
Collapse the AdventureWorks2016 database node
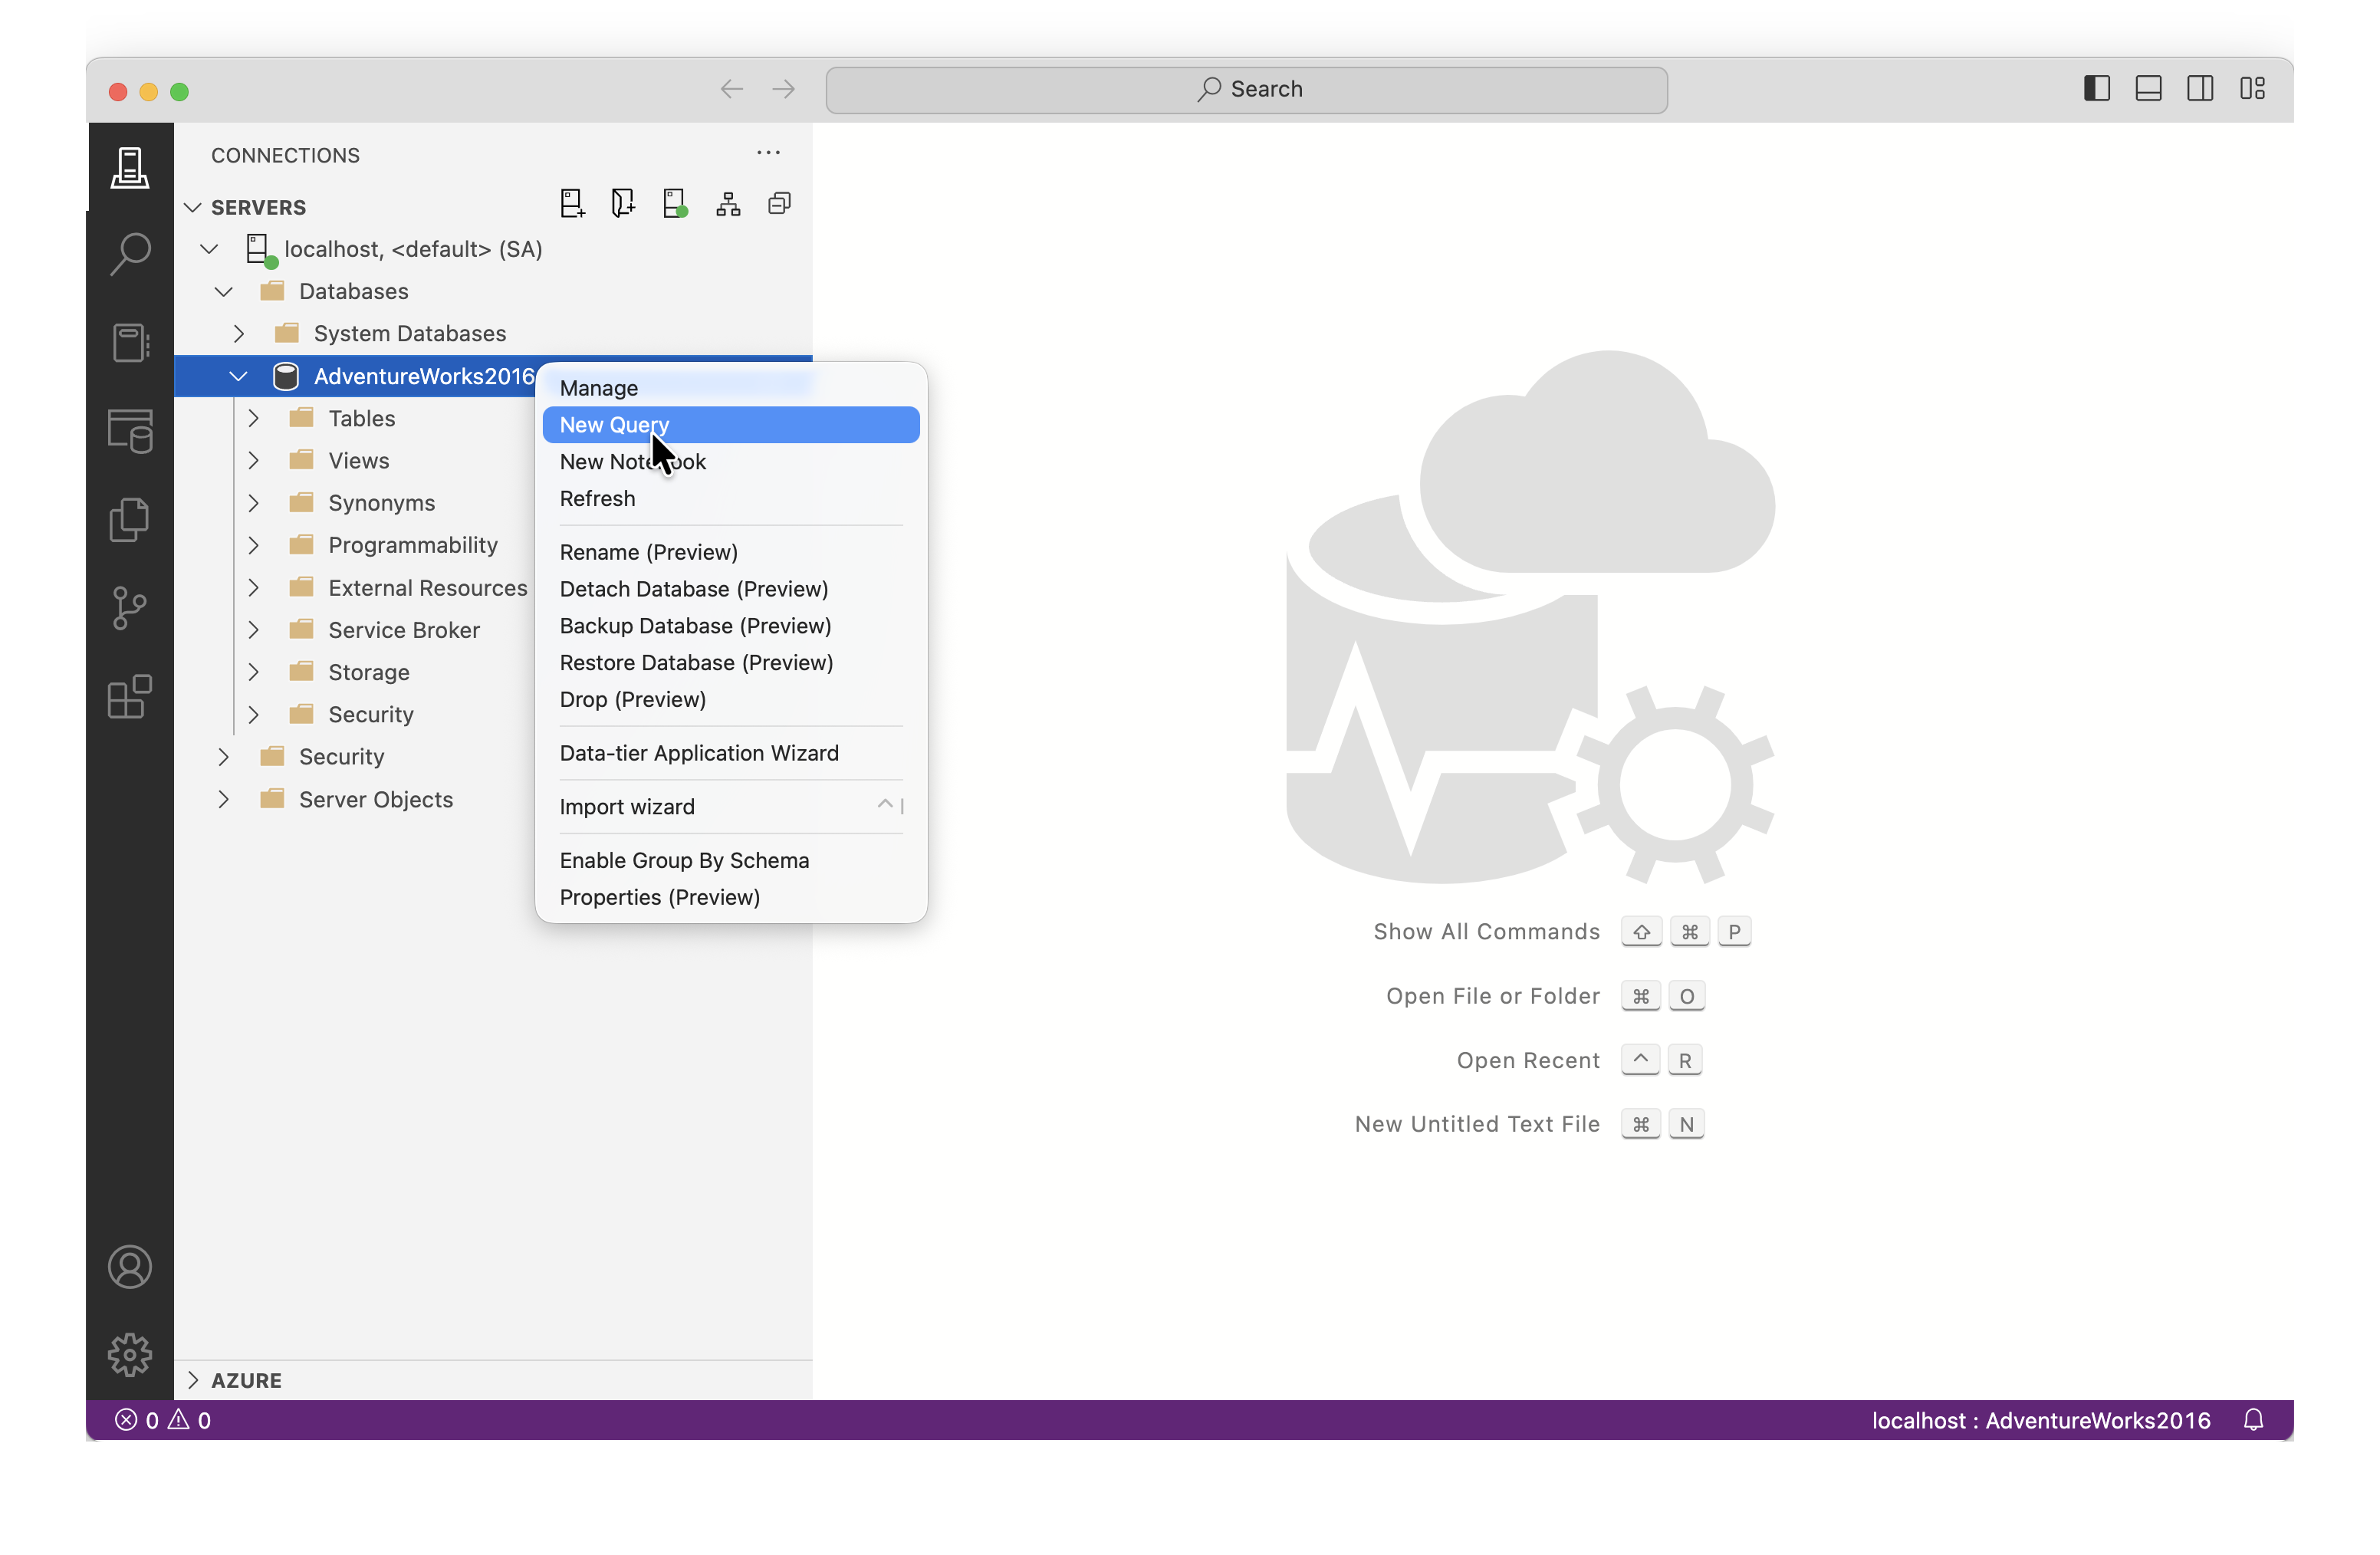coord(238,376)
